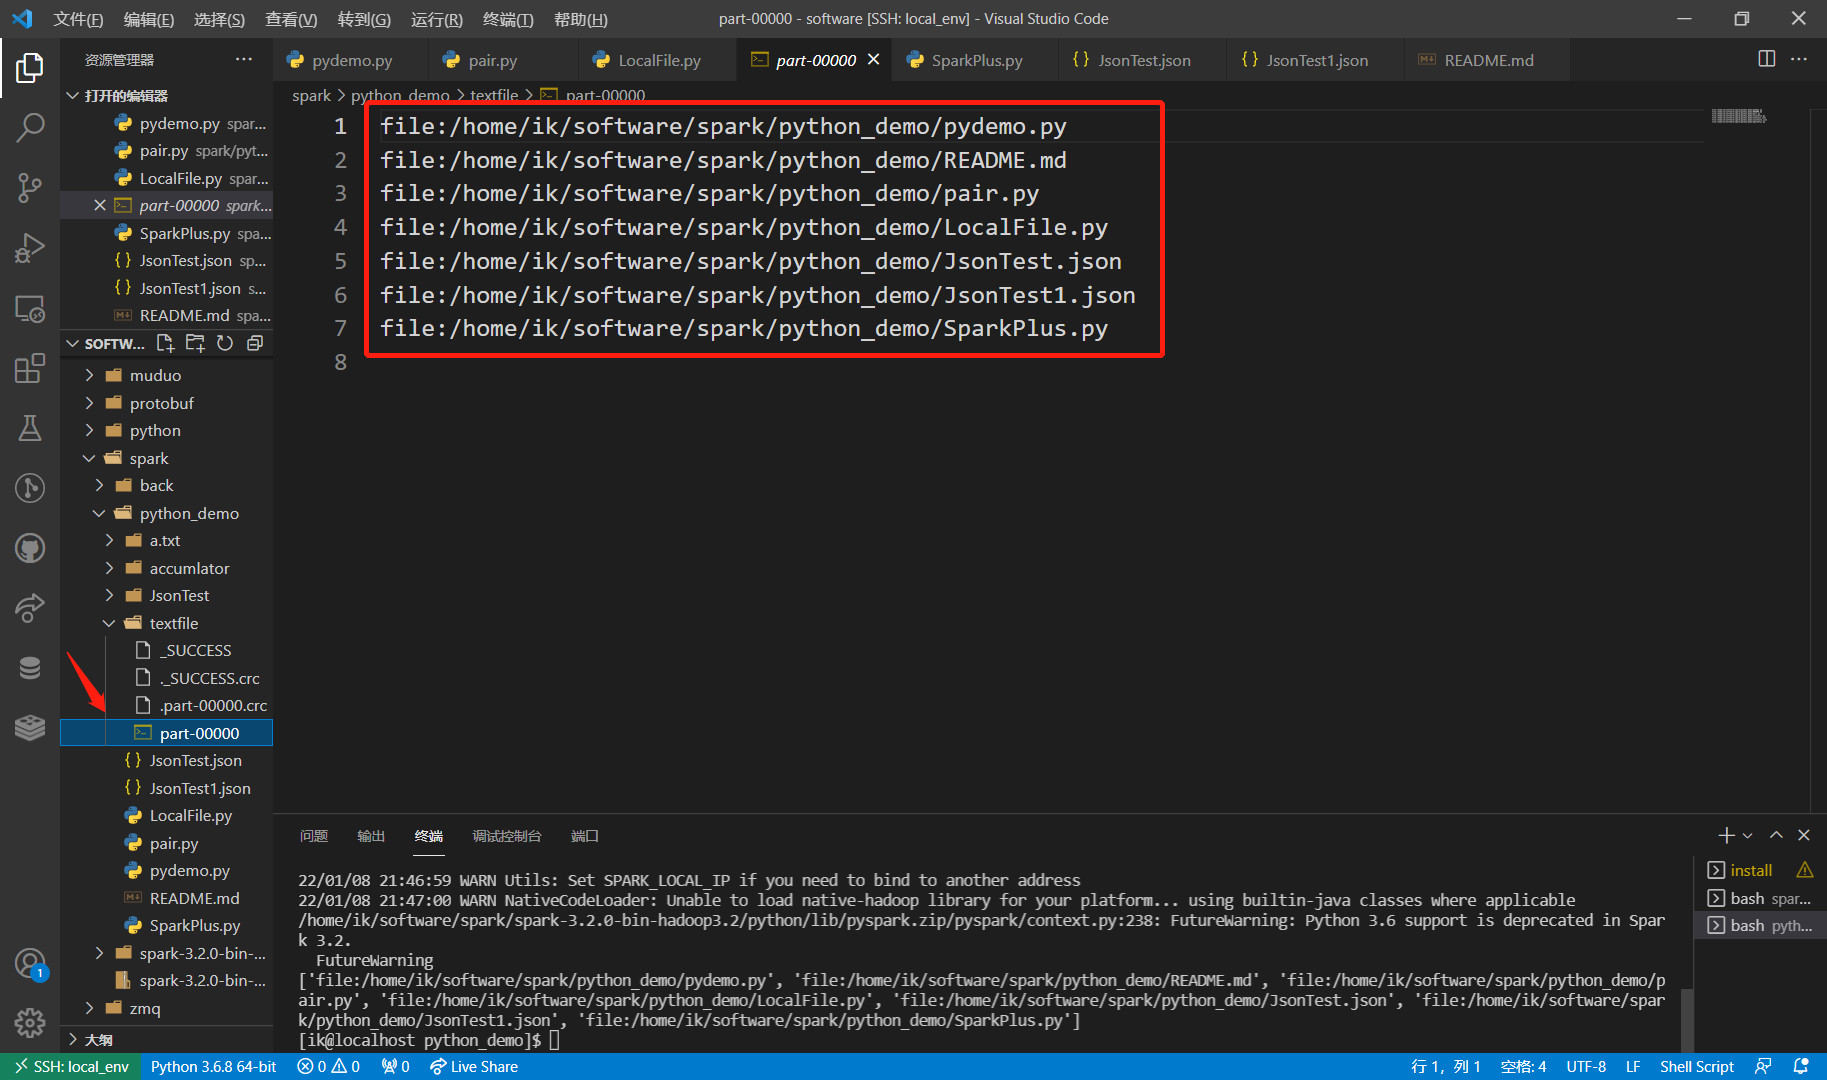Open the Accounts icon with badge
This screenshot has height=1080, width=1827.
30,964
